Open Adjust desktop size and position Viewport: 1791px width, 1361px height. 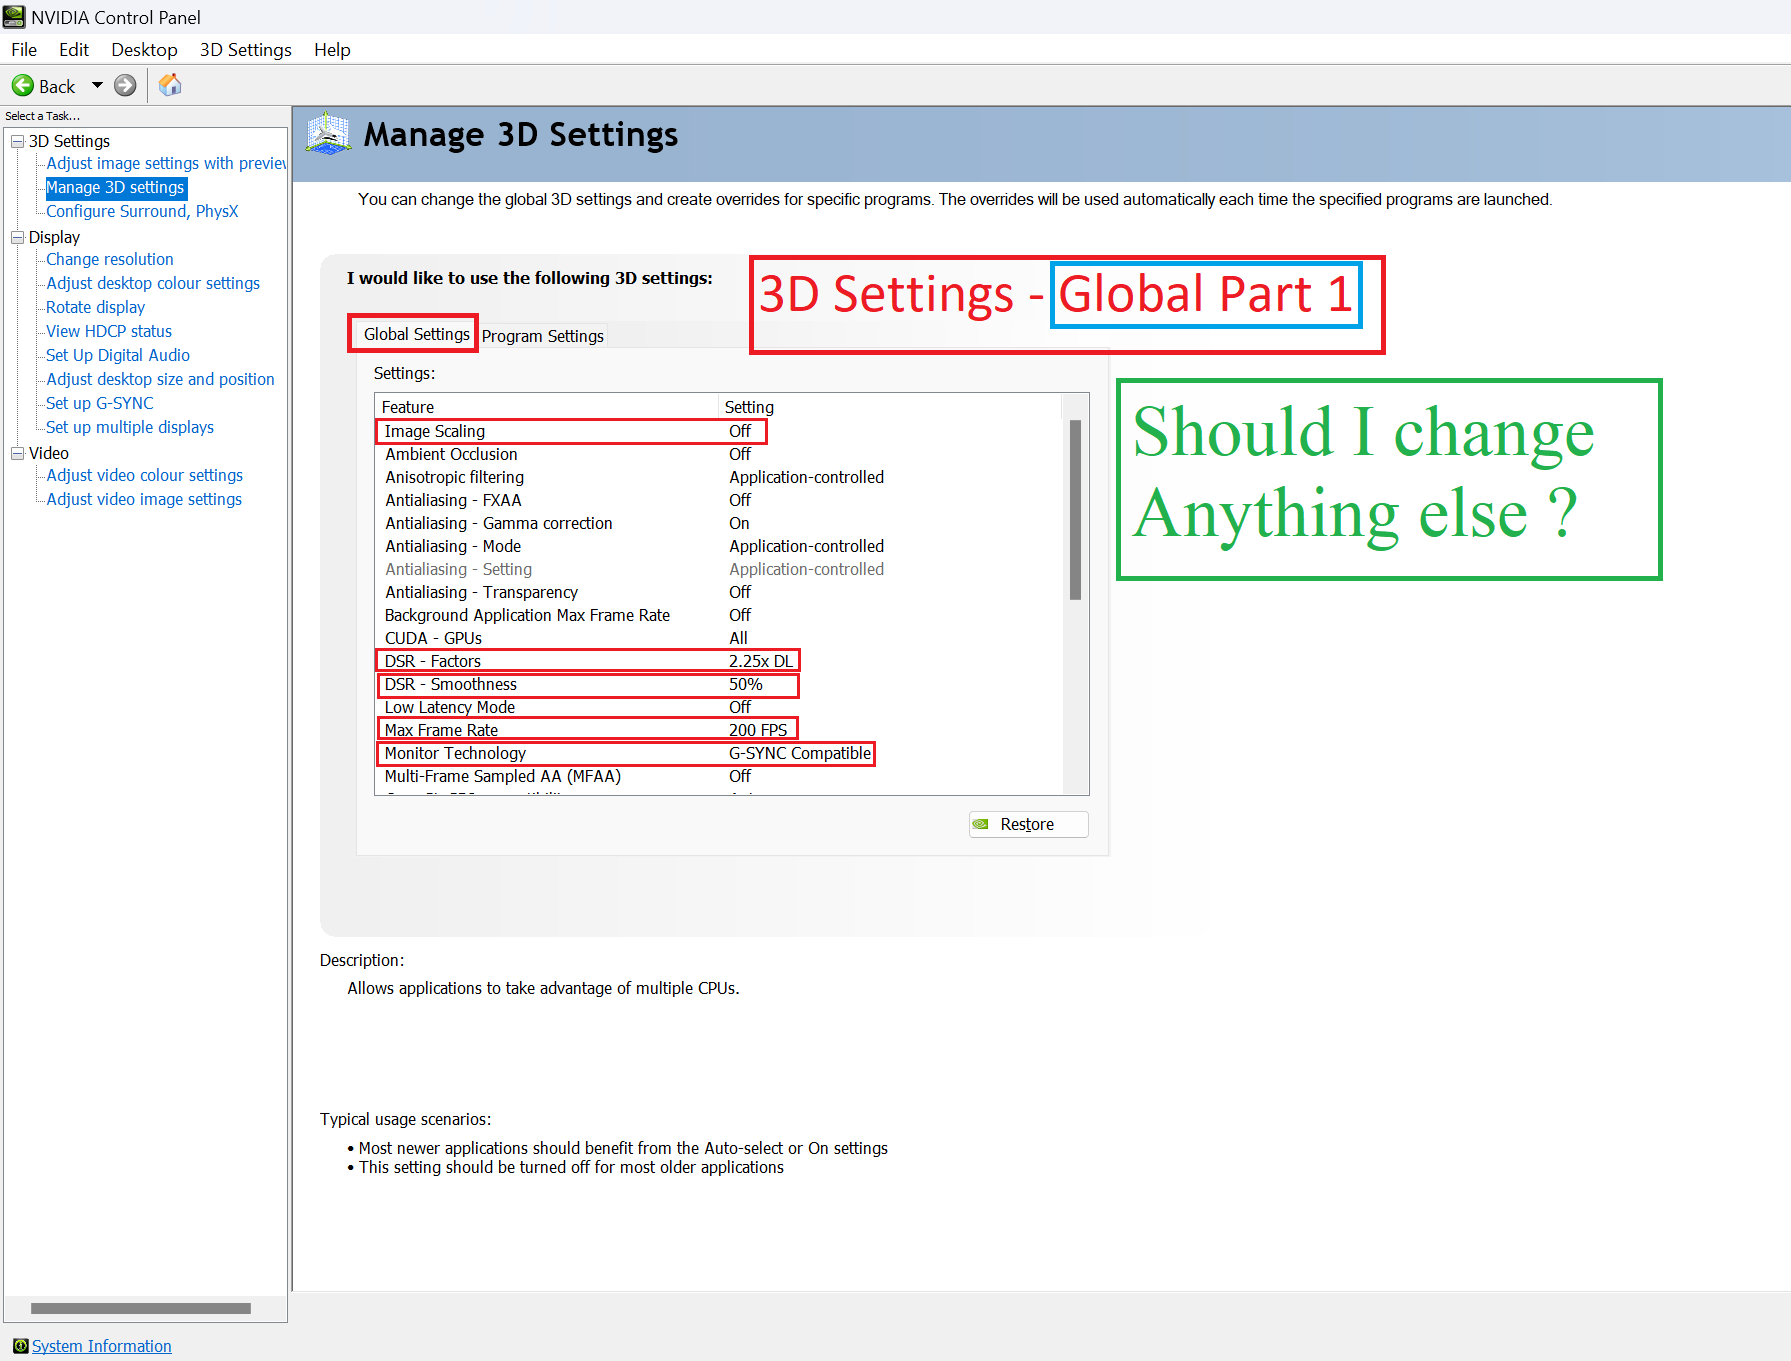click(160, 379)
